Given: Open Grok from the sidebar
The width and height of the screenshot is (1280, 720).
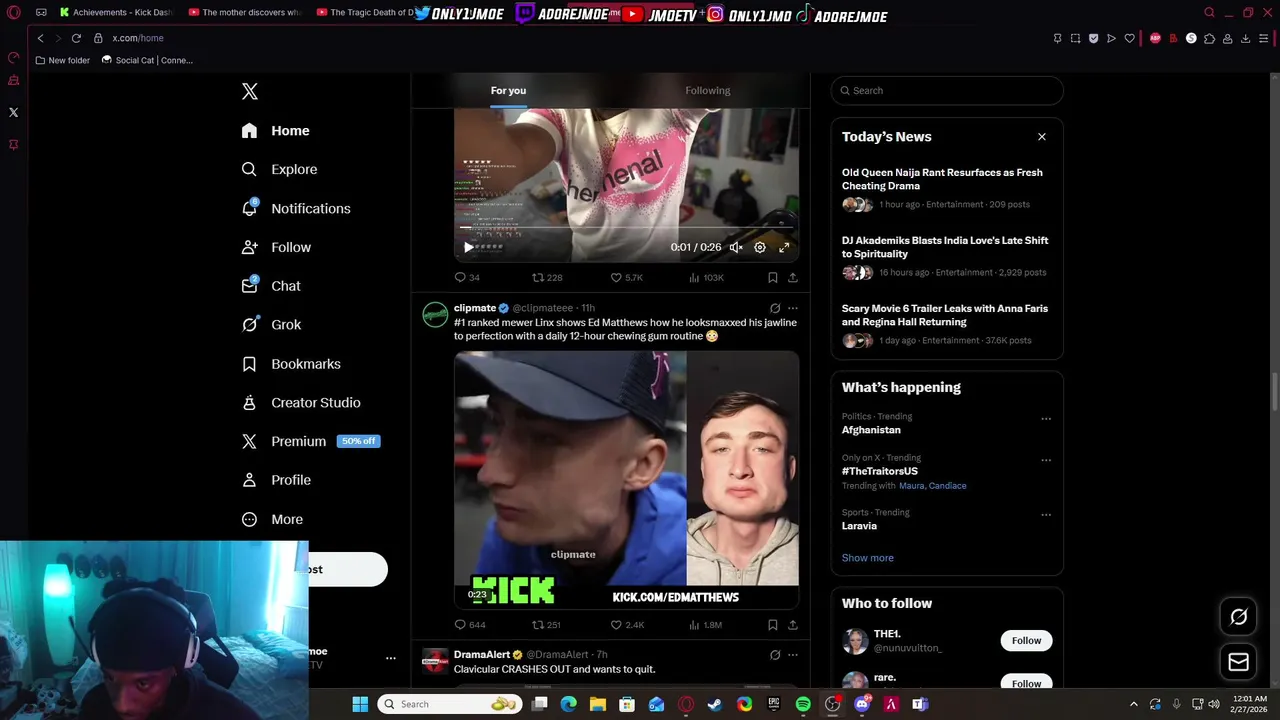Looking at the screenshot, I should coord(271,325).
